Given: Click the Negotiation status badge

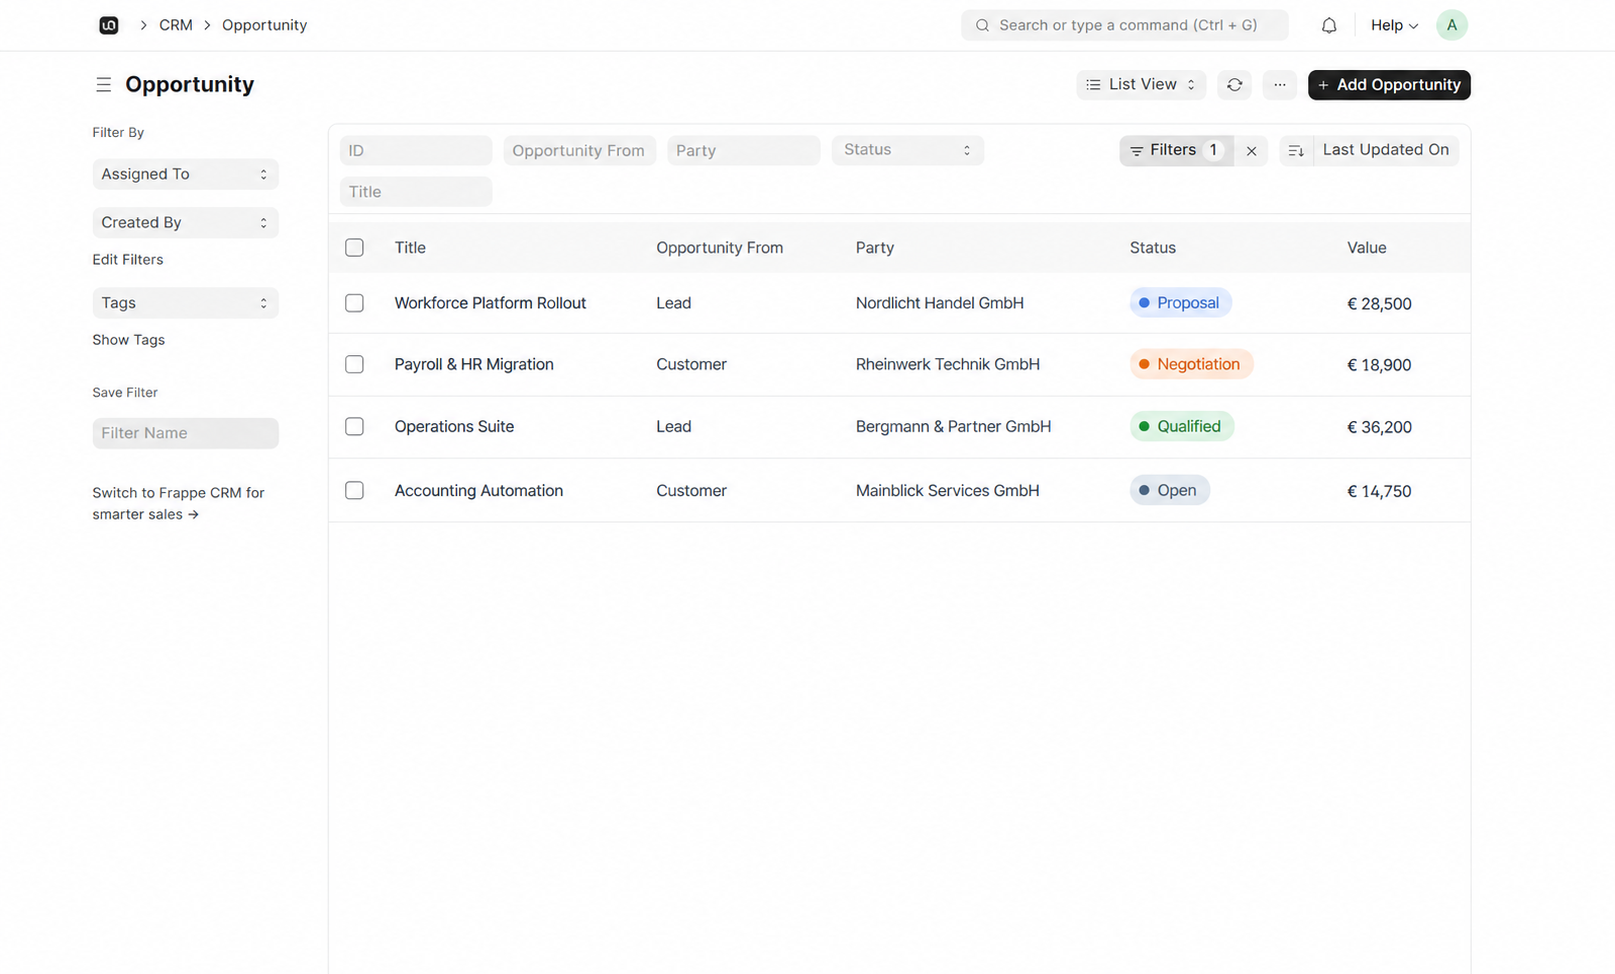Looking at the screenshot, I should 1191,364.
